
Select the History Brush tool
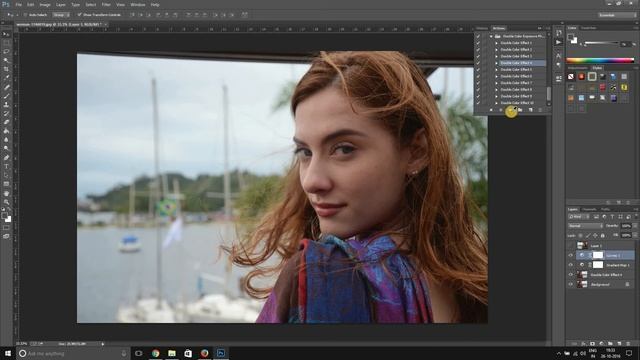6,113
